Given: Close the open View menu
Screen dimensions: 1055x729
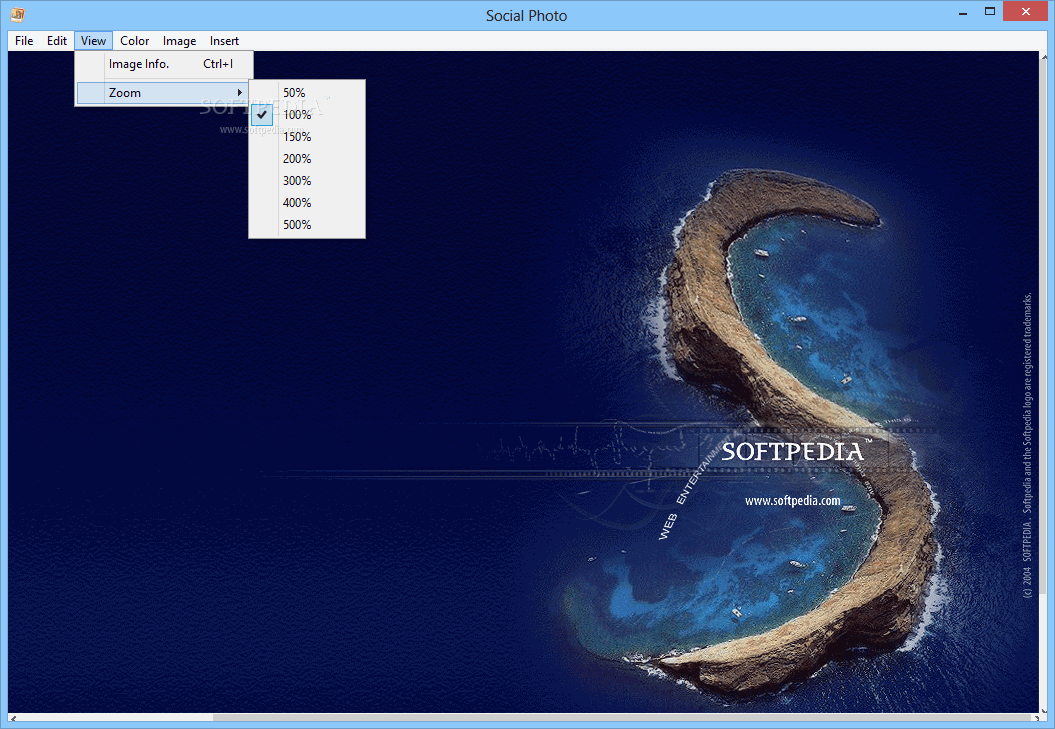Looking at the screenshot, I should click(x=94, y=41).
